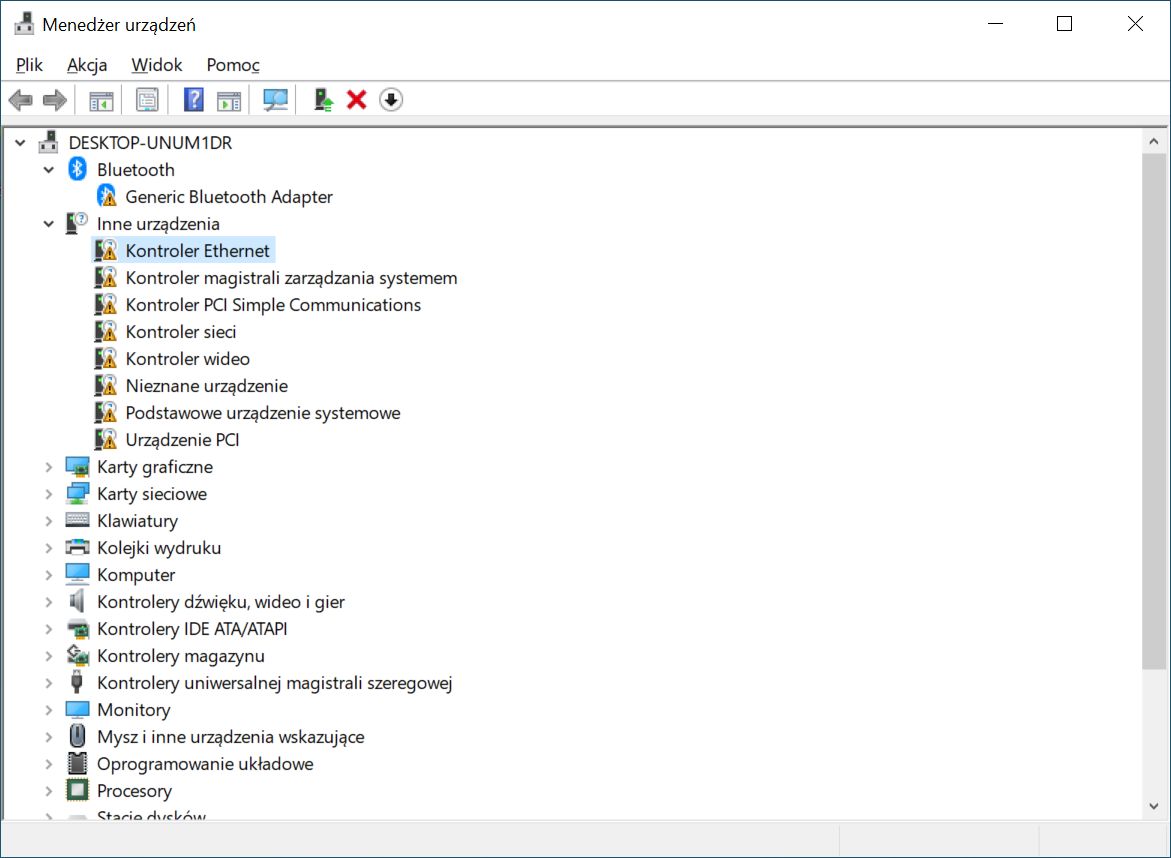Viewport: 1171px width, 858px height.
Task: Select Nieznane urządzenie entry
Action: tap(206, 385)
